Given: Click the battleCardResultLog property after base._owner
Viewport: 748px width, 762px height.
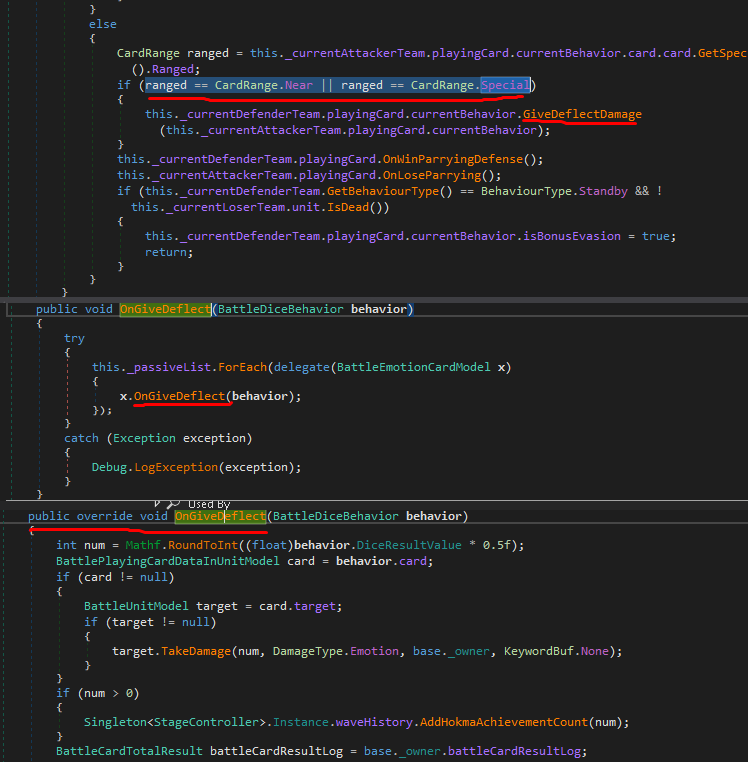Looking at the screenshot, I should click(514, 751).
